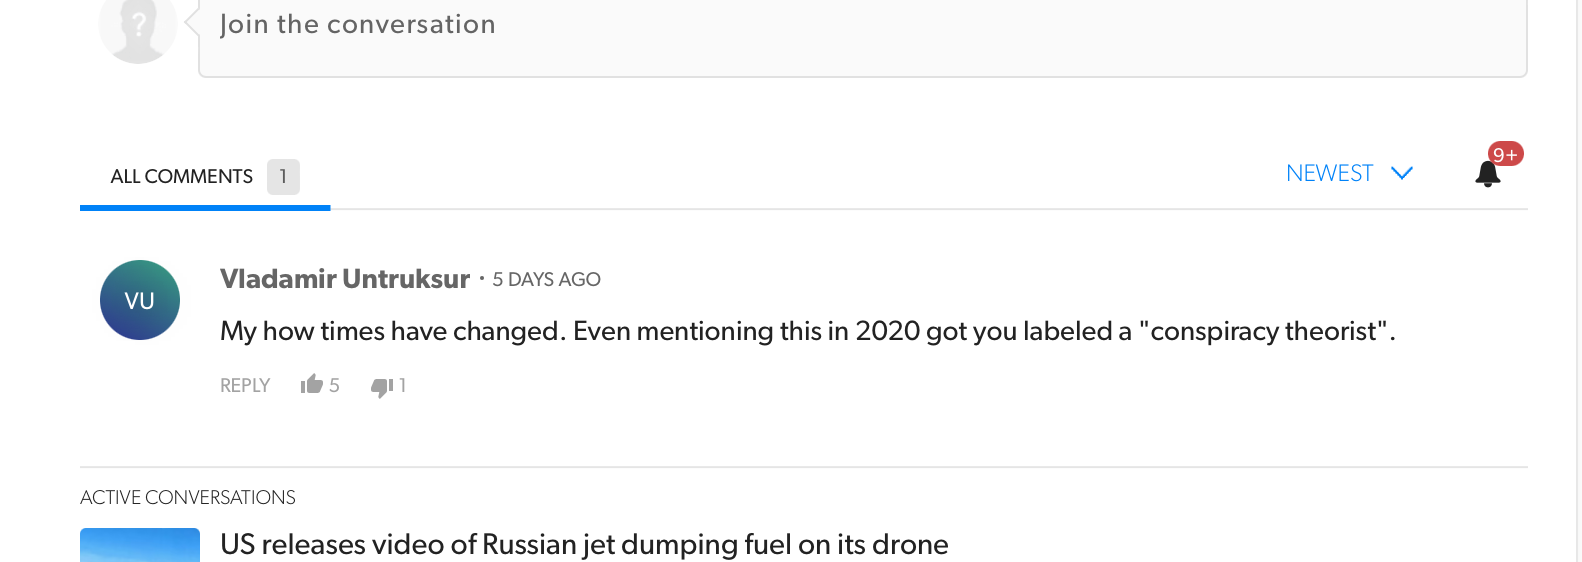Open the NEWEST sorting dropdown label
The height and width of the screenshot is (562, 1582).
coord(1329,173)
